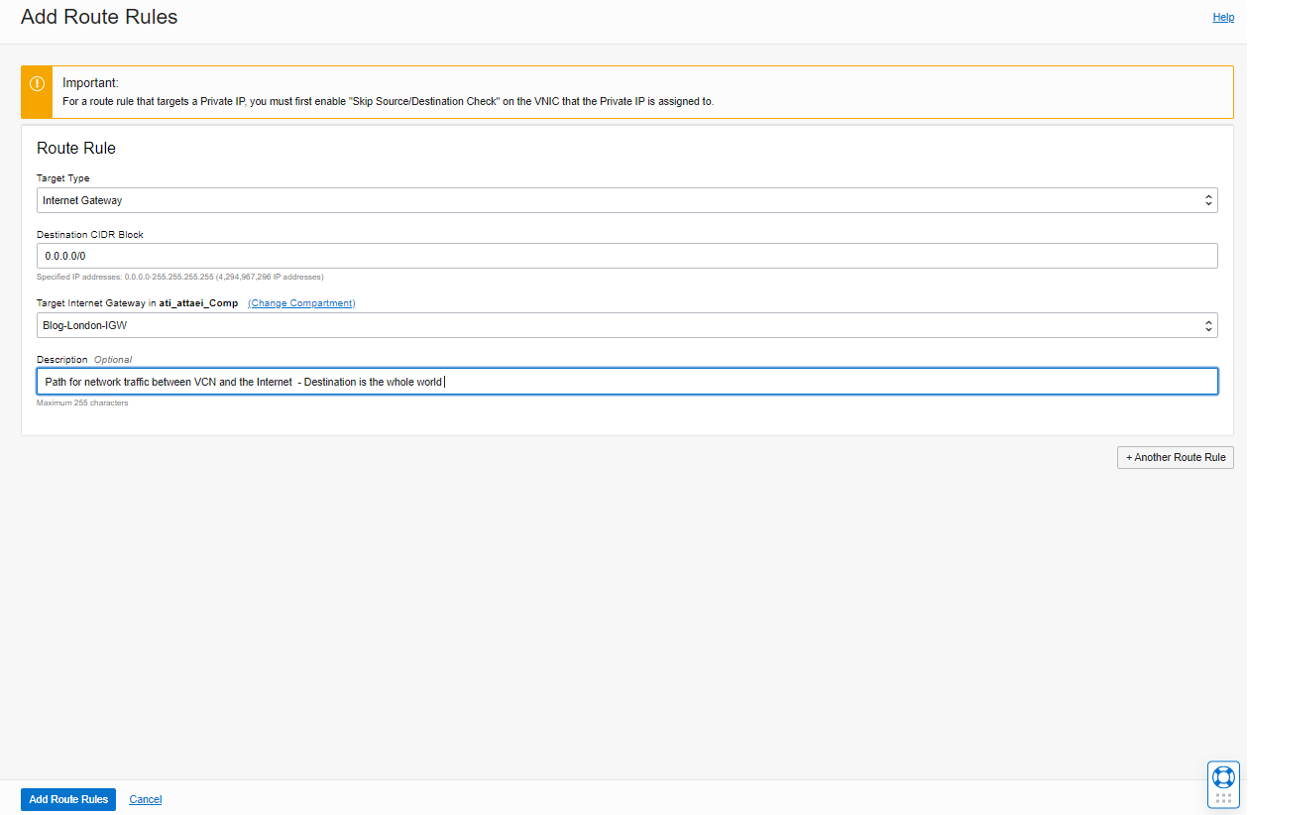The width and height of the screenshot is (1305, 815).
Task: Click the 'Target Type' field label
Action: click(63, 178)
